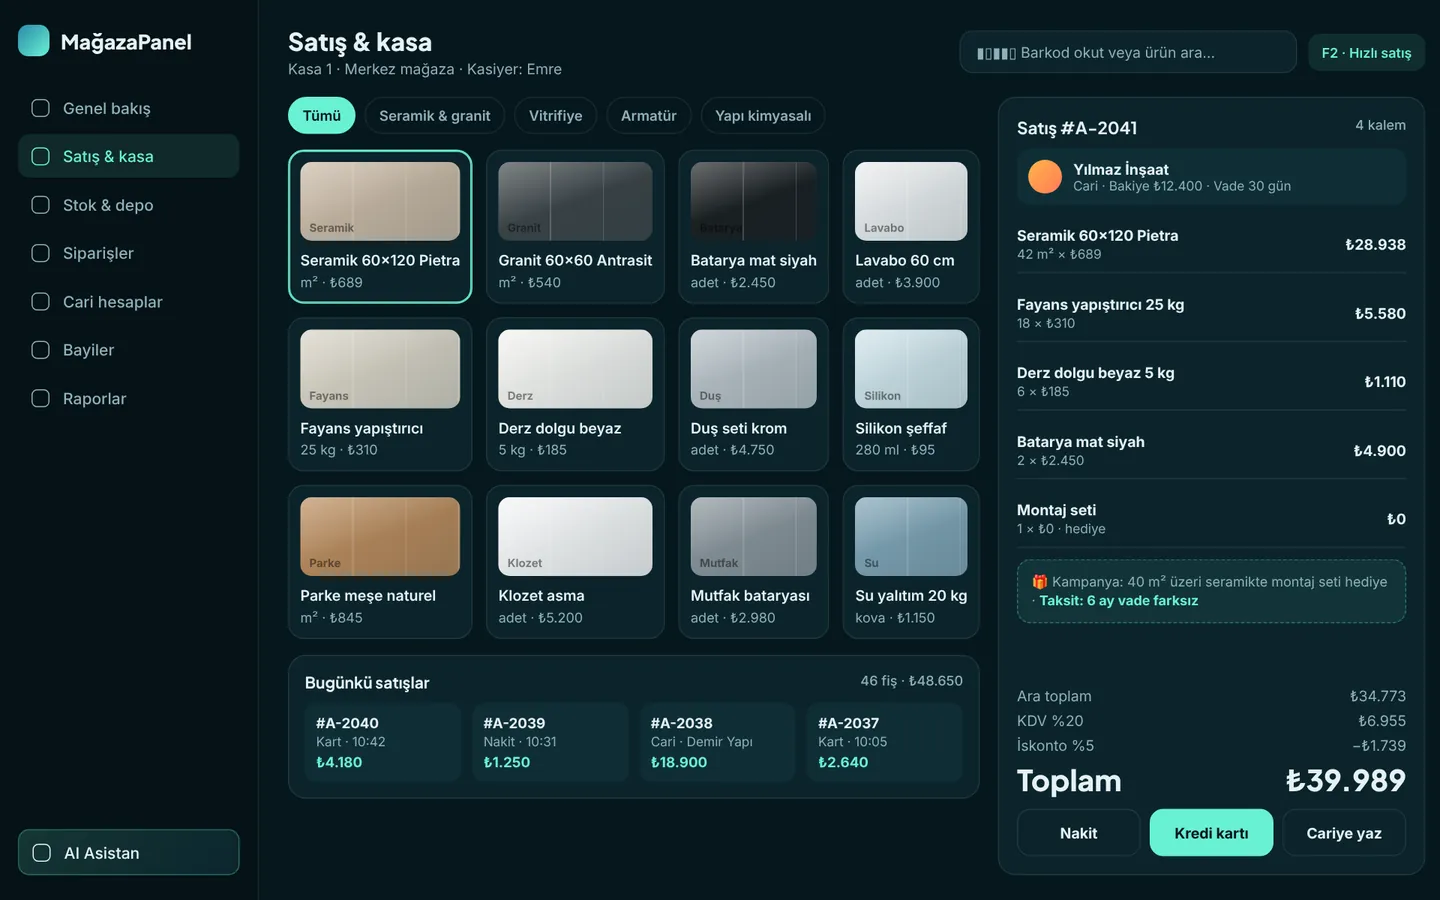Viewport: 1440px width, 900px height.
Task: Focus the barcode and product search field
Action: click(x=1128, y=53)
